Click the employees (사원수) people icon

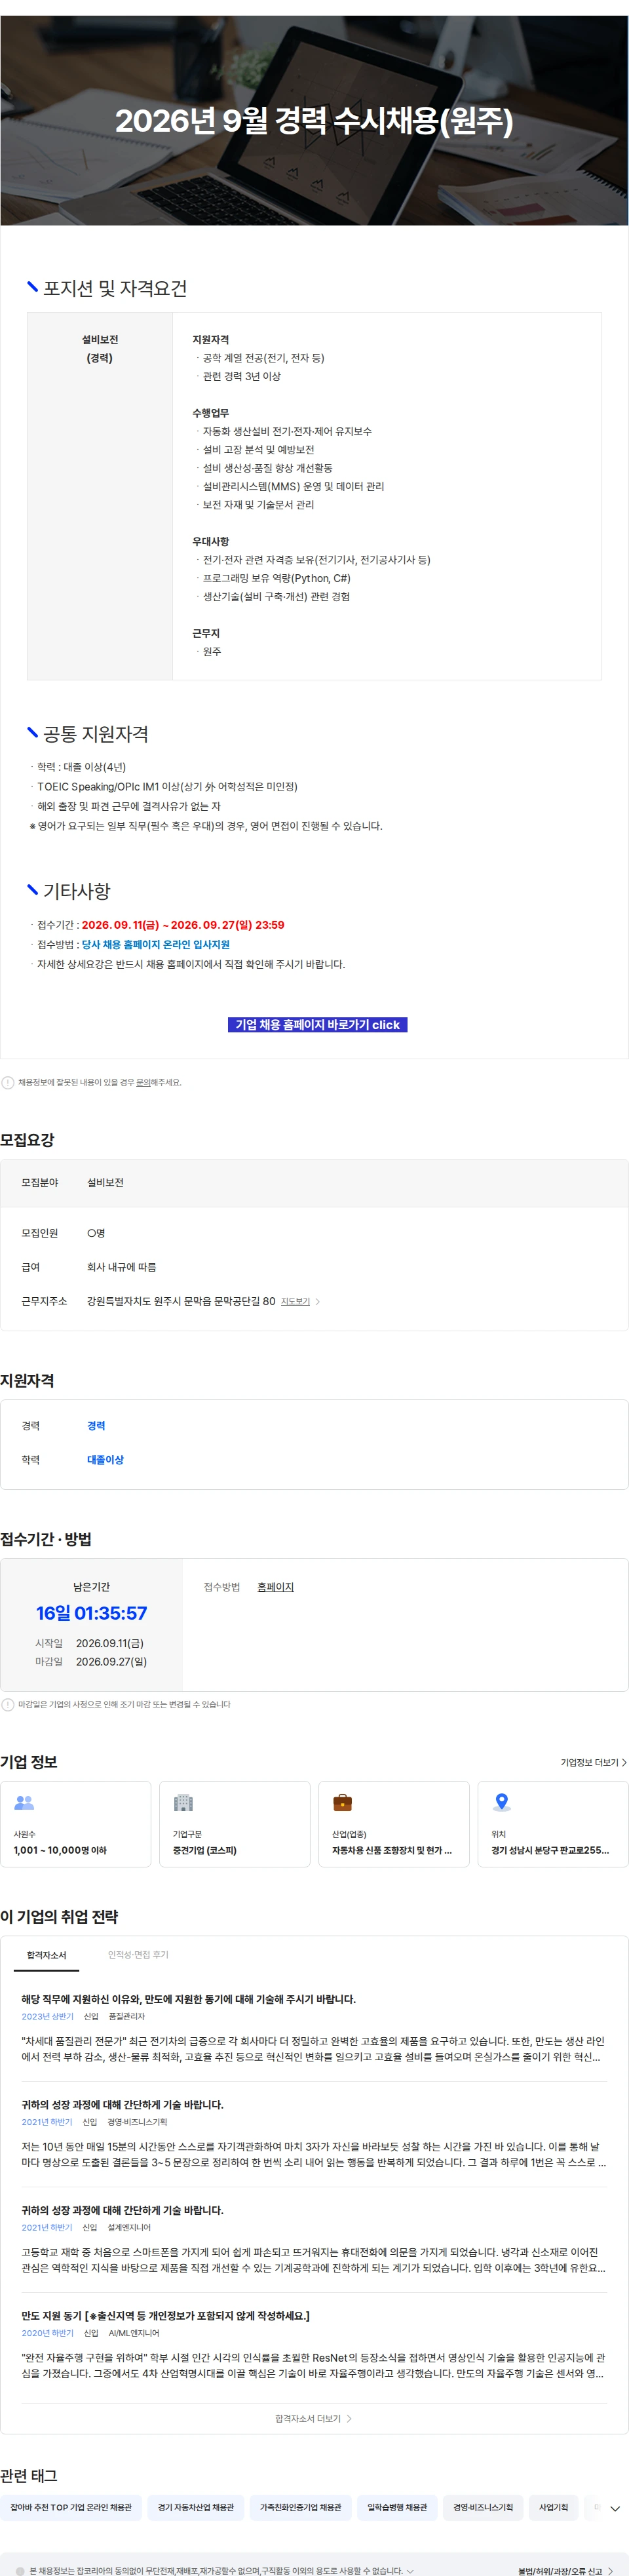(24, 1802)
